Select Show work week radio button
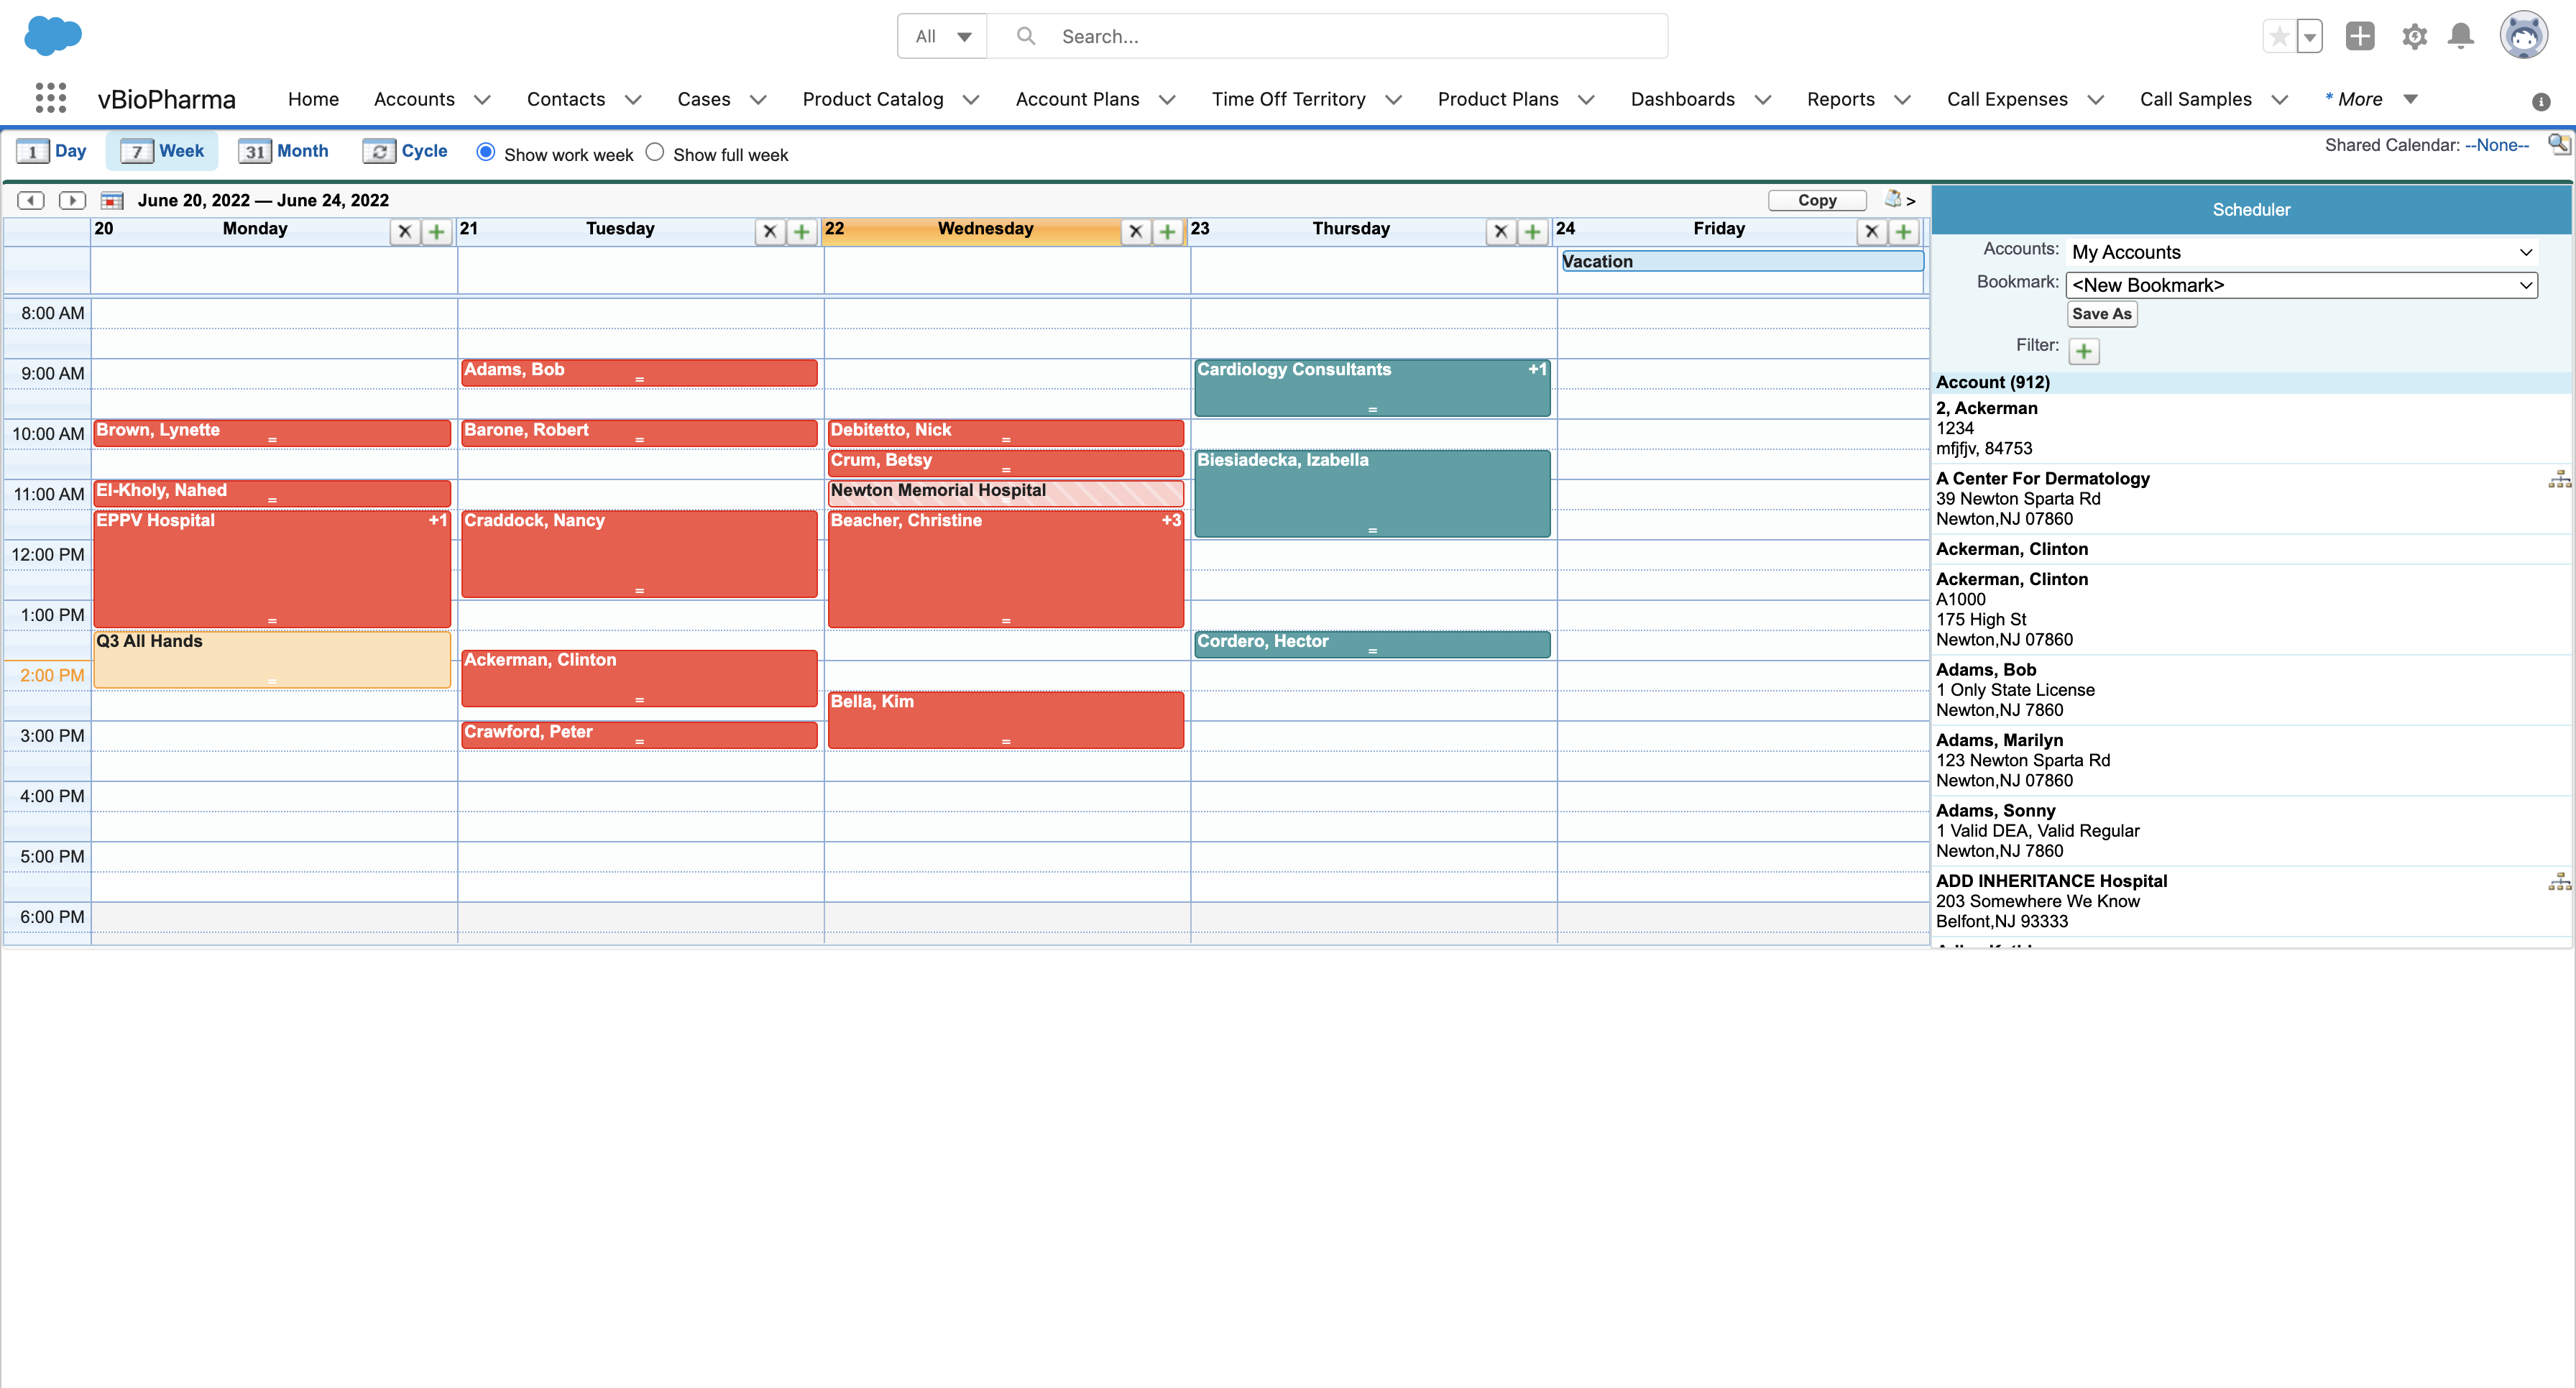The height and width of the screenshot is (1388, 2576). 486,152
